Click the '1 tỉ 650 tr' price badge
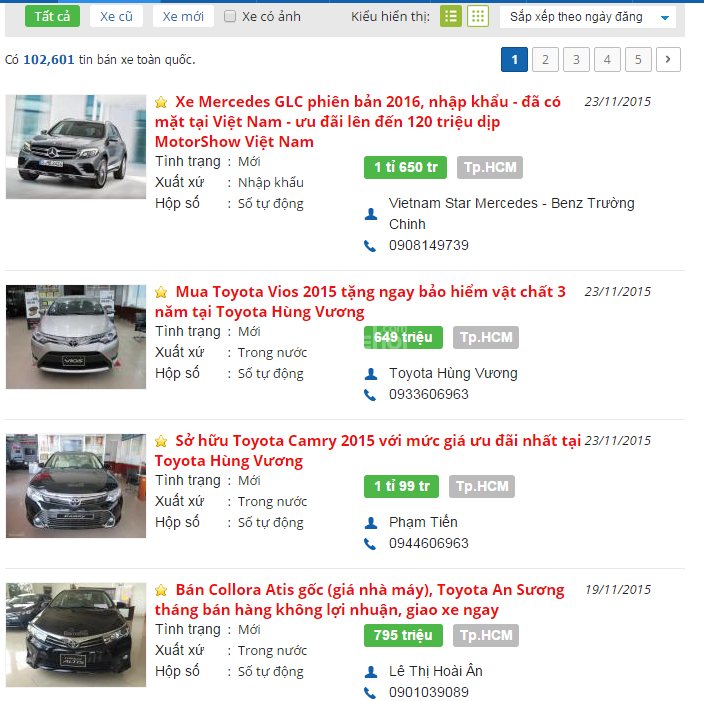The image size is (704, 701). [x=405, y=168]
